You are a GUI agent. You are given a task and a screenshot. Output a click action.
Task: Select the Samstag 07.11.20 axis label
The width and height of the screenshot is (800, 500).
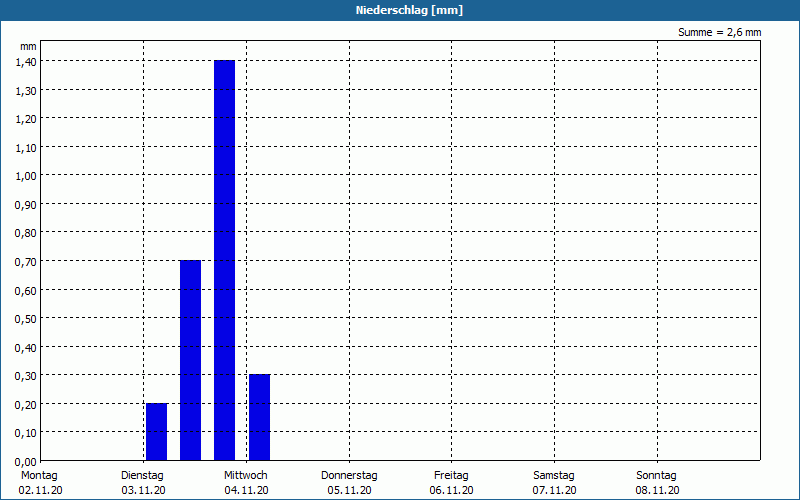coord(554,483)
